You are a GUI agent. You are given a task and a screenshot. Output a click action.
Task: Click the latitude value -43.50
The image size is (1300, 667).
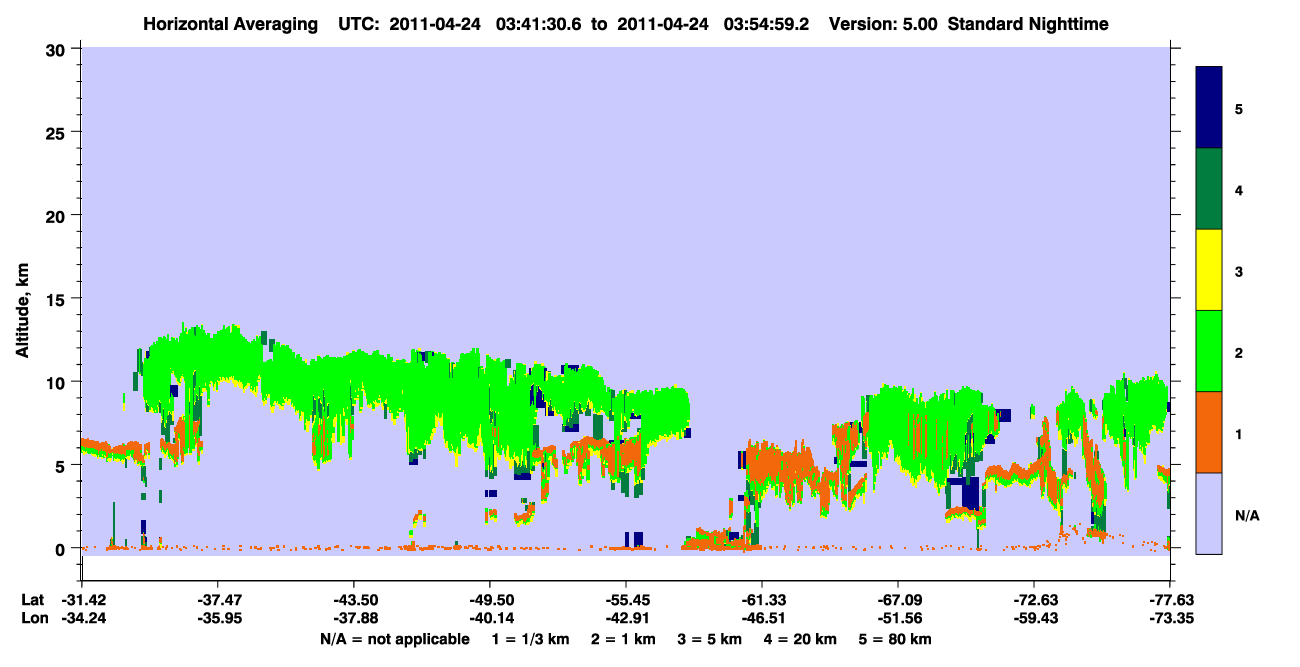(x=354, y=600)
